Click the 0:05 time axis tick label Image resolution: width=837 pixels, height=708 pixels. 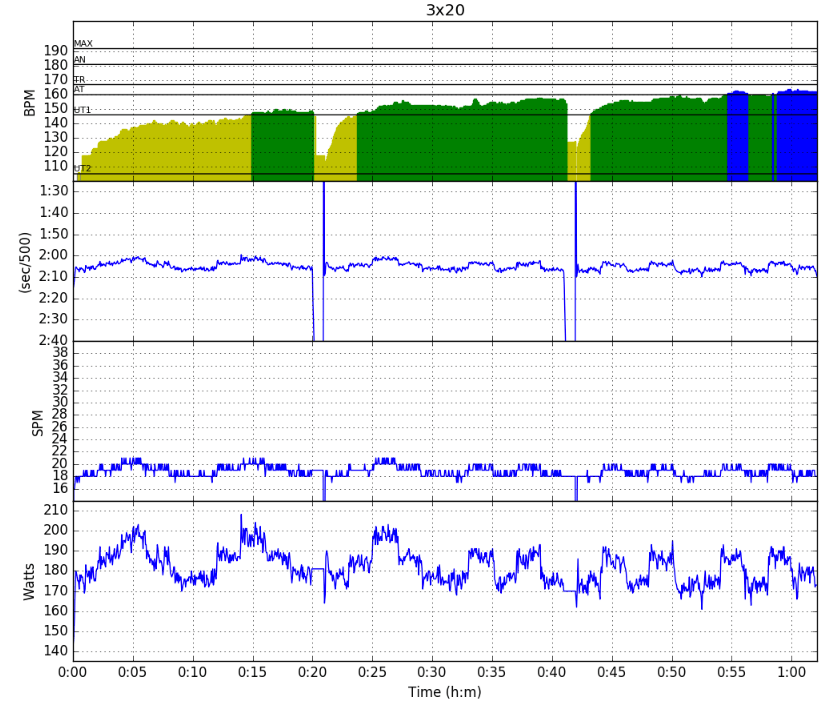point(133,672)
